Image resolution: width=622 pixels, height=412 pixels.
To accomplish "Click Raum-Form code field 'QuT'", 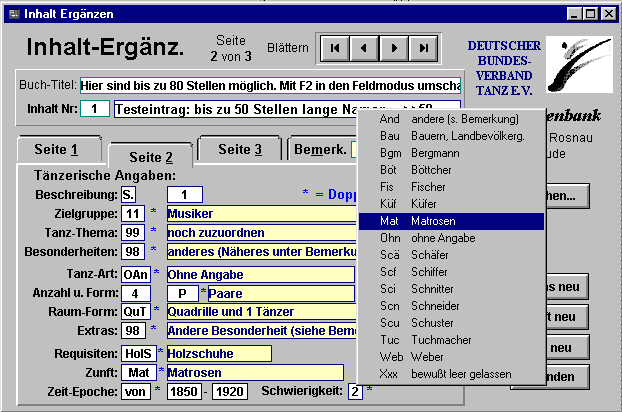I will point(136,312).
